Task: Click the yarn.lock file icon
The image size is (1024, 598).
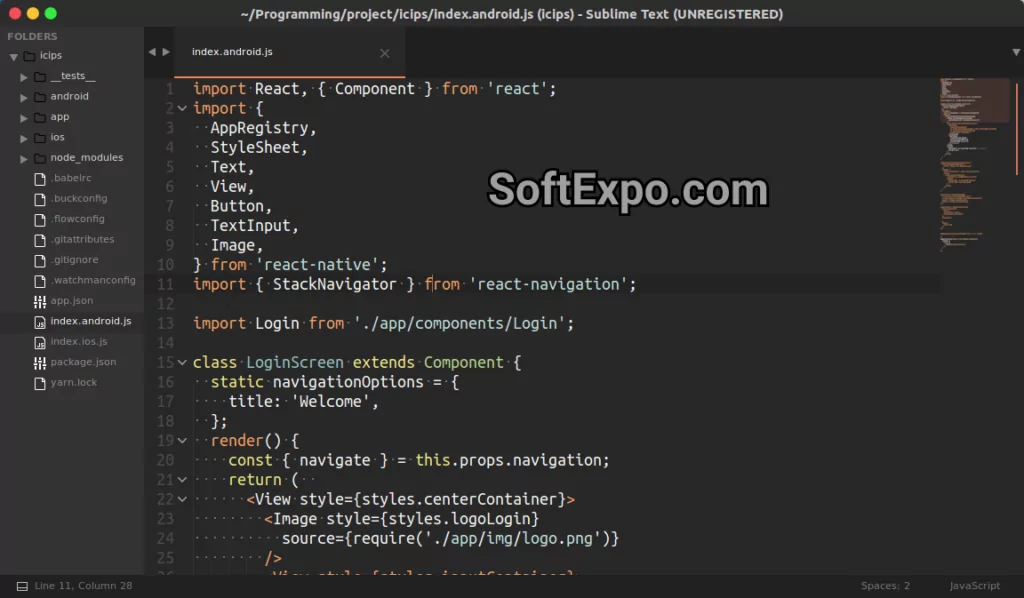Action: (x=39, y=382)
